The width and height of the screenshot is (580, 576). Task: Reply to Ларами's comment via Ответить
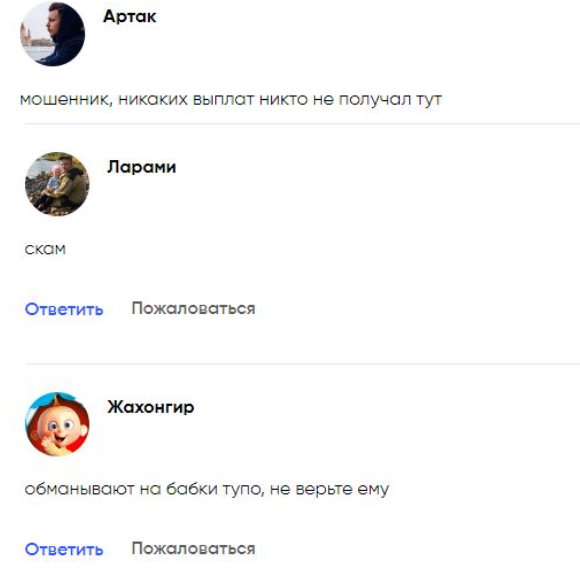click(x=64, y=309)
